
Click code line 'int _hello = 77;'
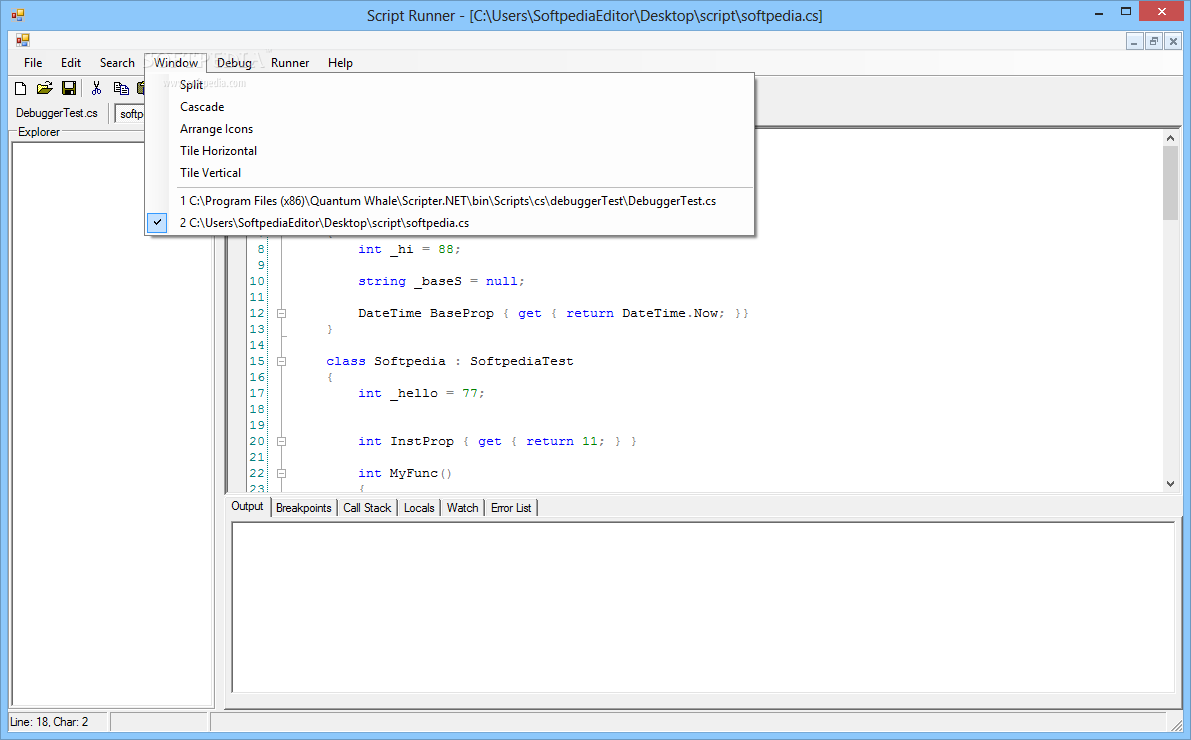coord(422,393)
